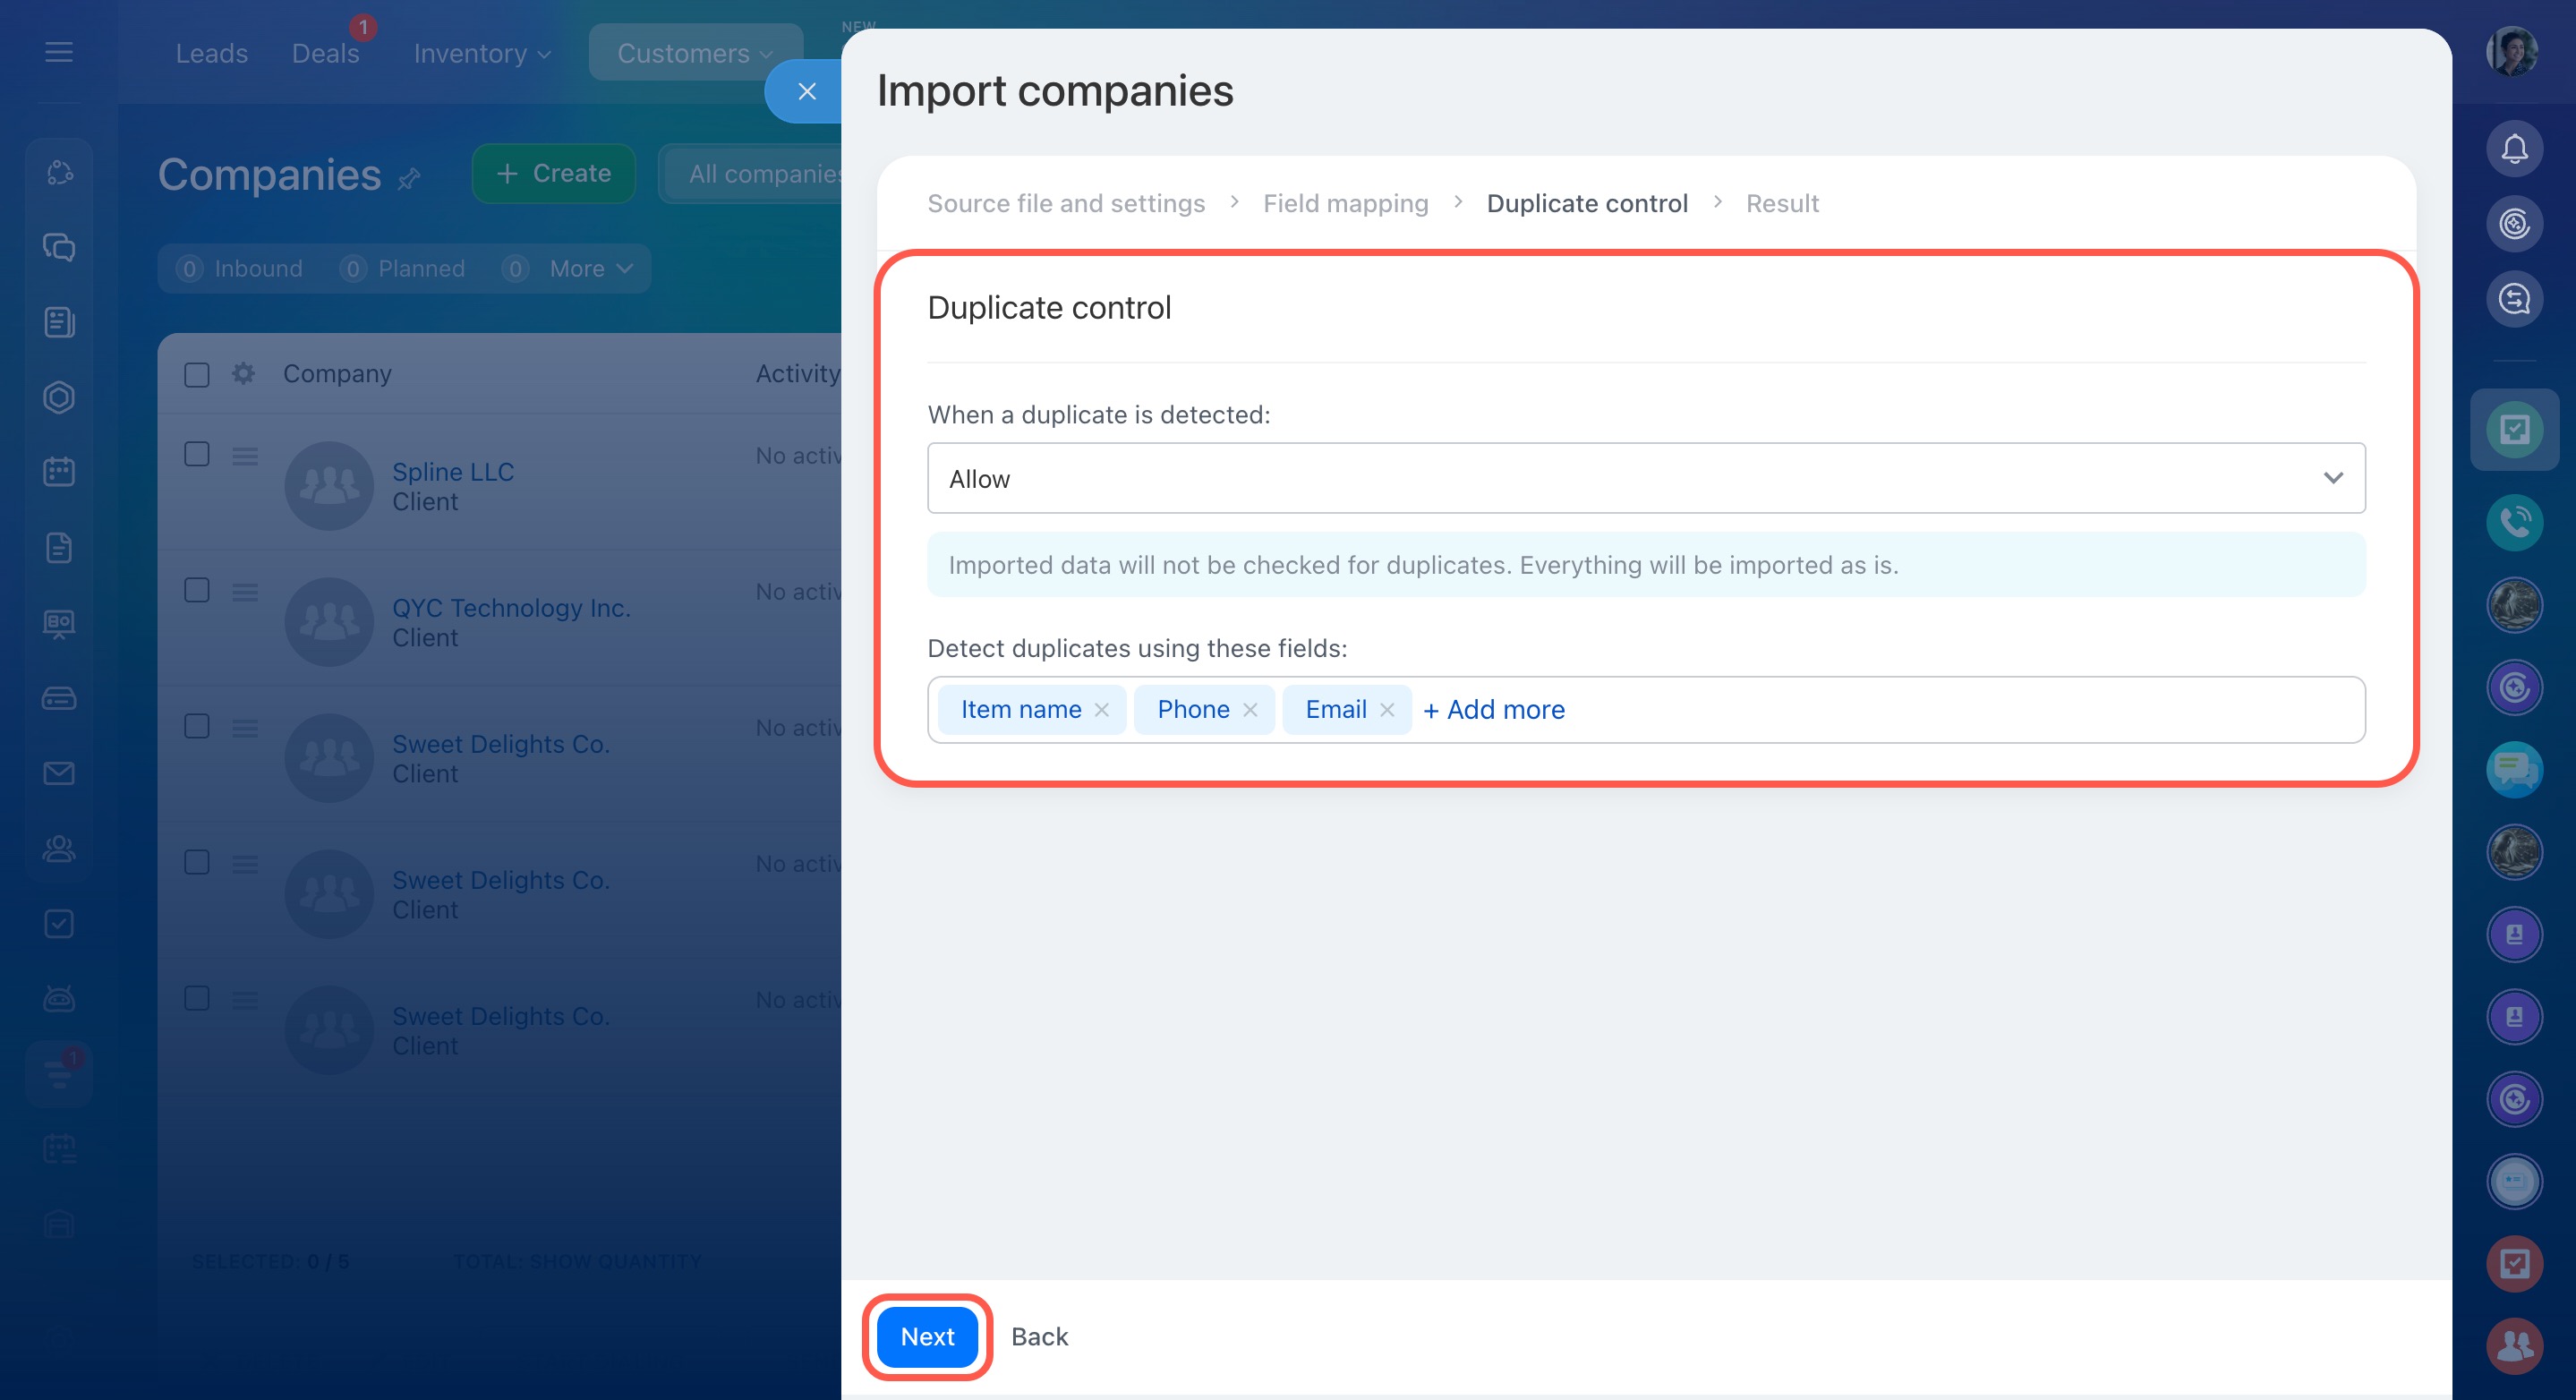The image size is (2576, 1400).
Task: Click the notifications bell icon
Action: point(2514,149)
